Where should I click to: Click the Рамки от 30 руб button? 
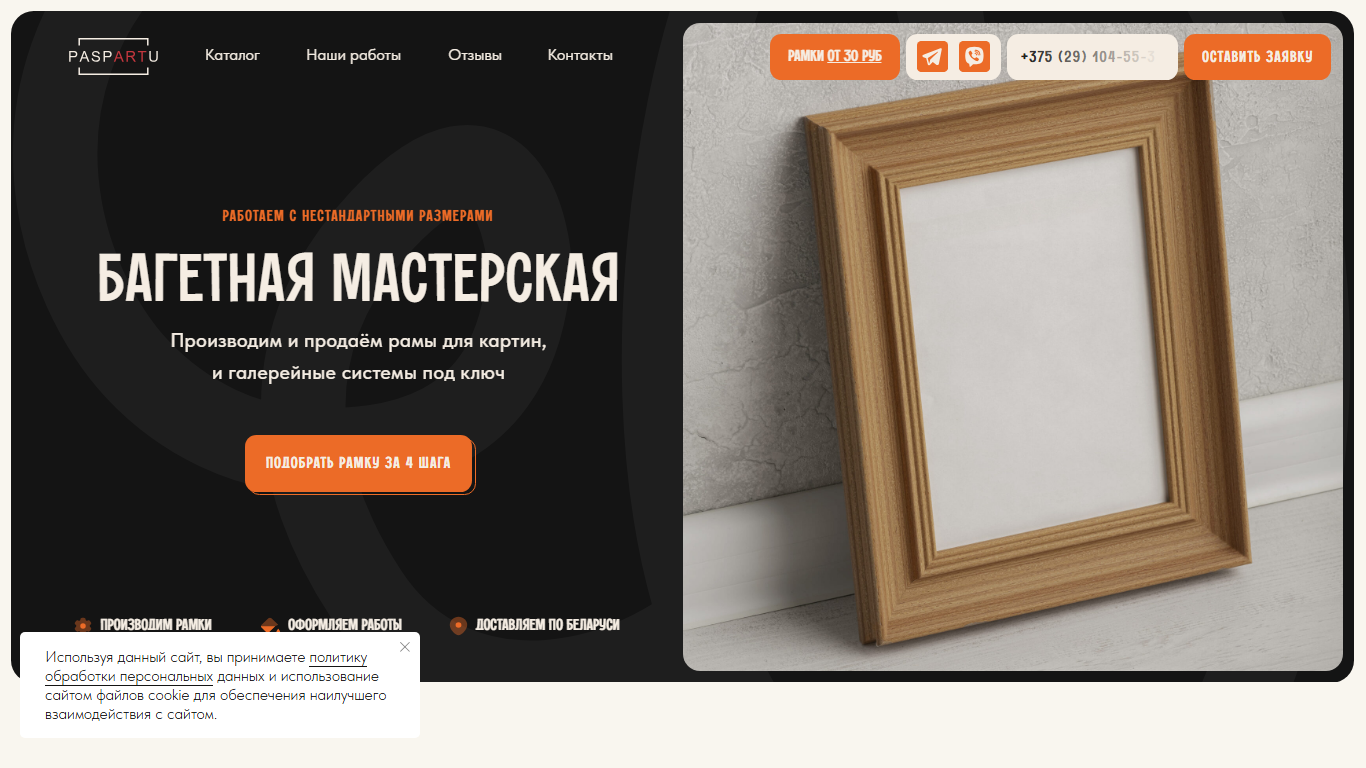click(835, 56)
